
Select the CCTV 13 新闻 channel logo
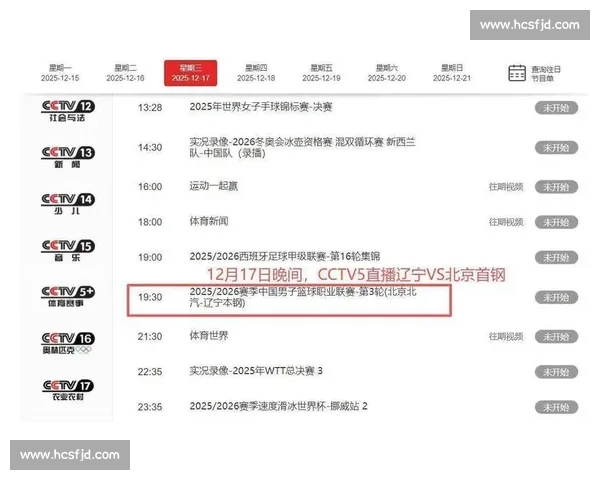(x=68, y=157)
